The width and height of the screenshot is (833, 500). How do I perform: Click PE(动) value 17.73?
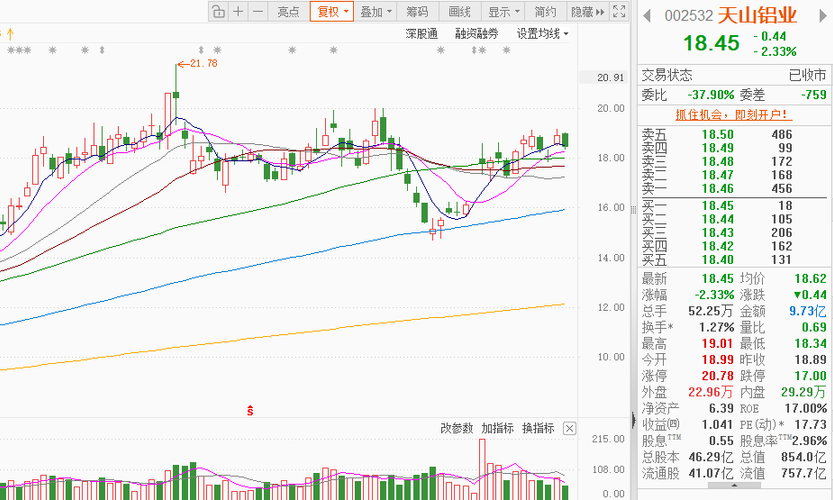tap(811, 425)
